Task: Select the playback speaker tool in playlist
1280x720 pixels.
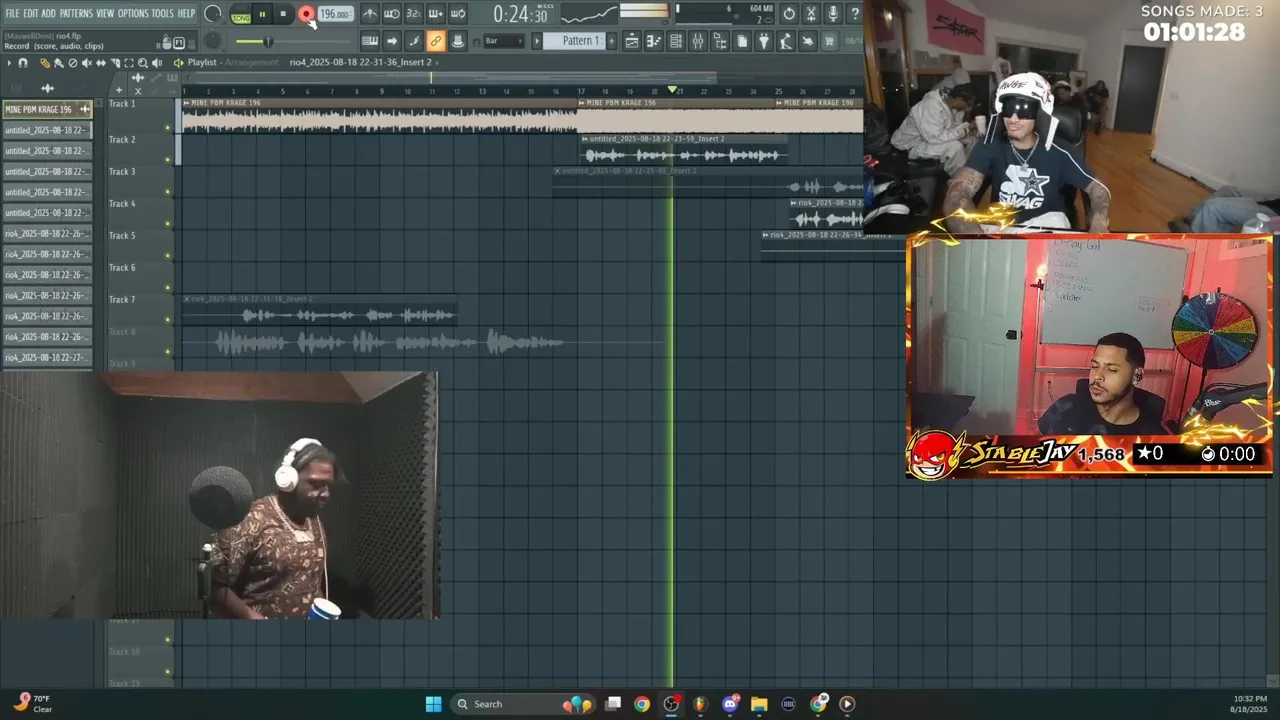Action: pos(157,62)
